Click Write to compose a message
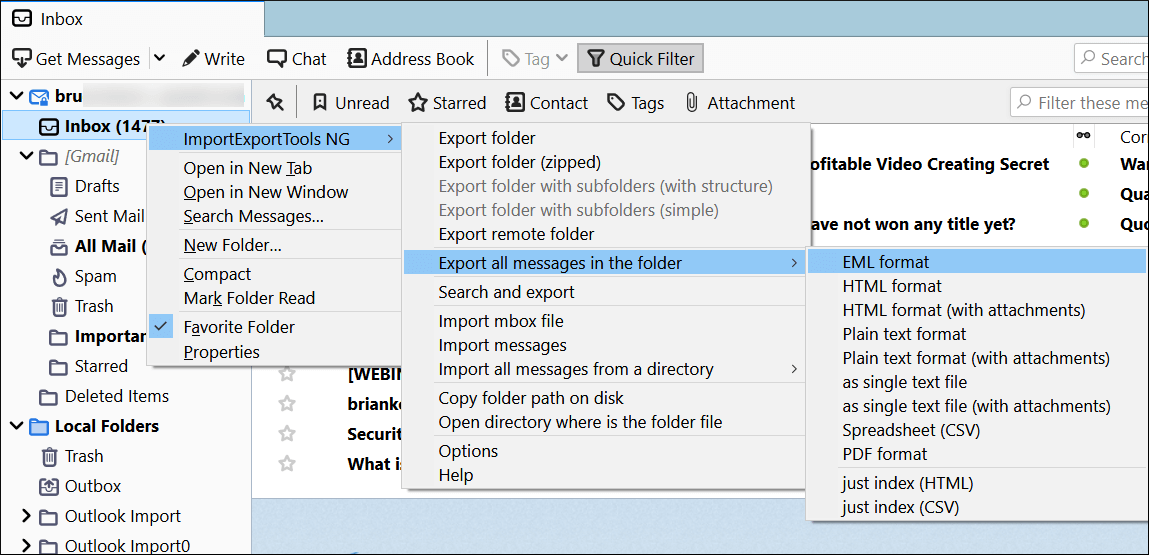The image size is (1149, 555). point(213,59)
